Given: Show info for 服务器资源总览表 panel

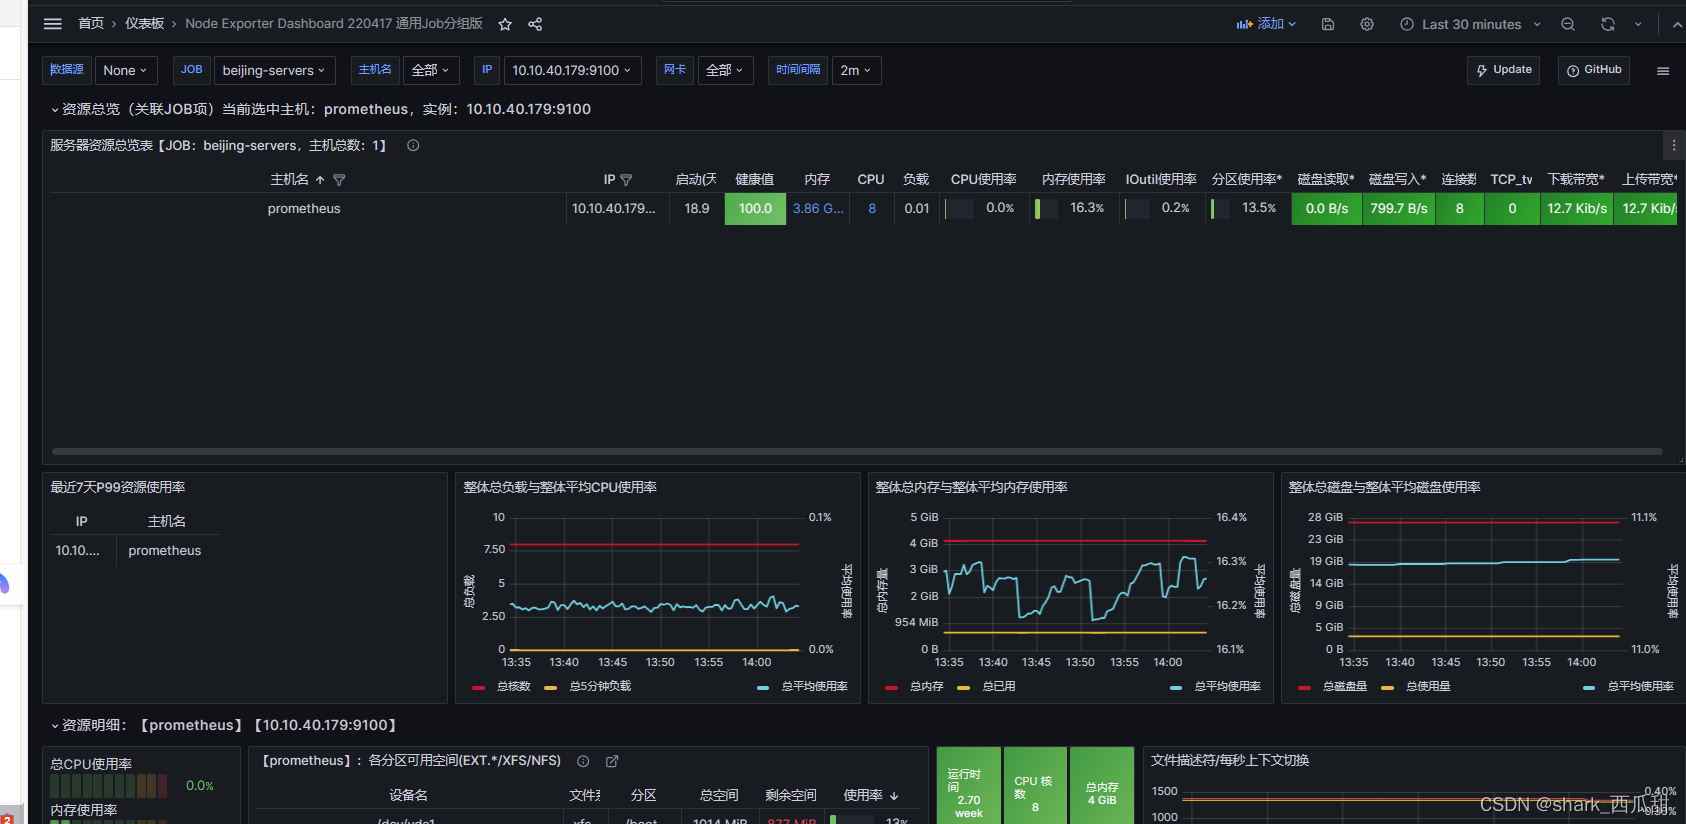Looking at the screenshot, I should [x=413, y=146].
